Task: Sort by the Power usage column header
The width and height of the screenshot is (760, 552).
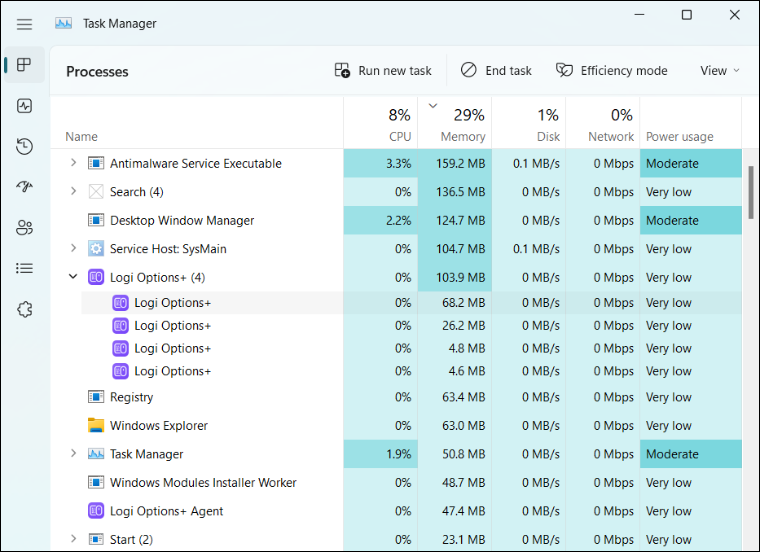Action: [x=679, y=136]
